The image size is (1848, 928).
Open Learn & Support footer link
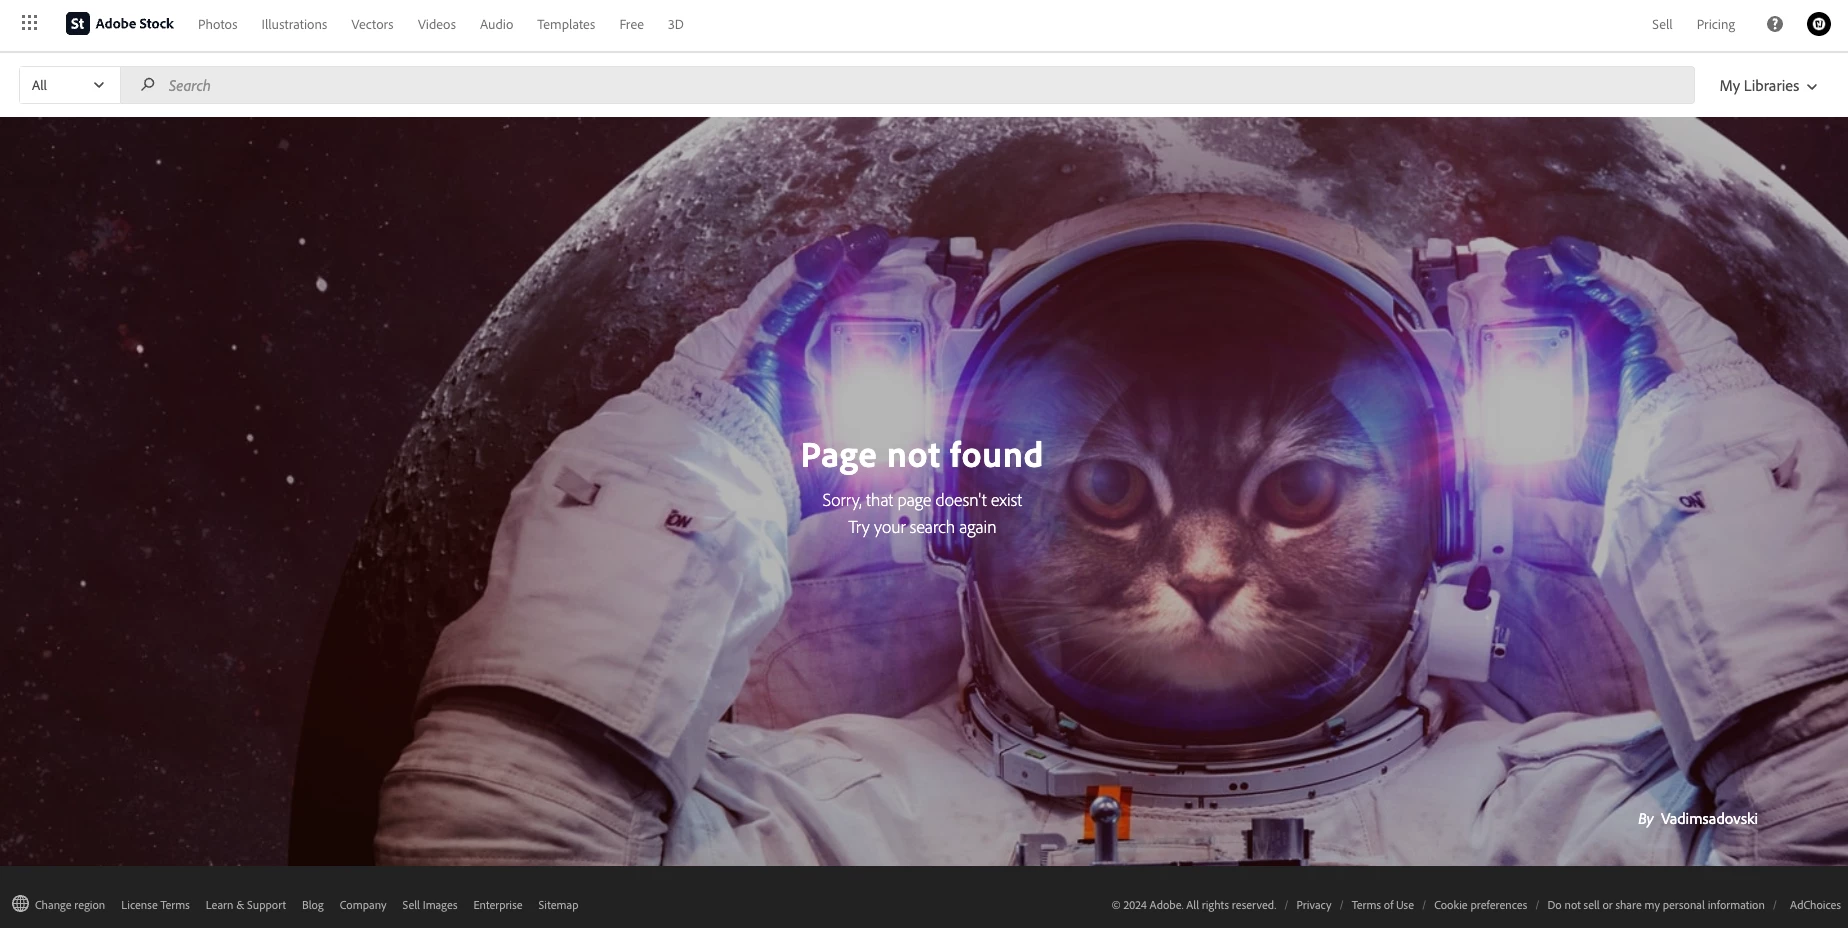pyautogui.click(x=246, y=905)
